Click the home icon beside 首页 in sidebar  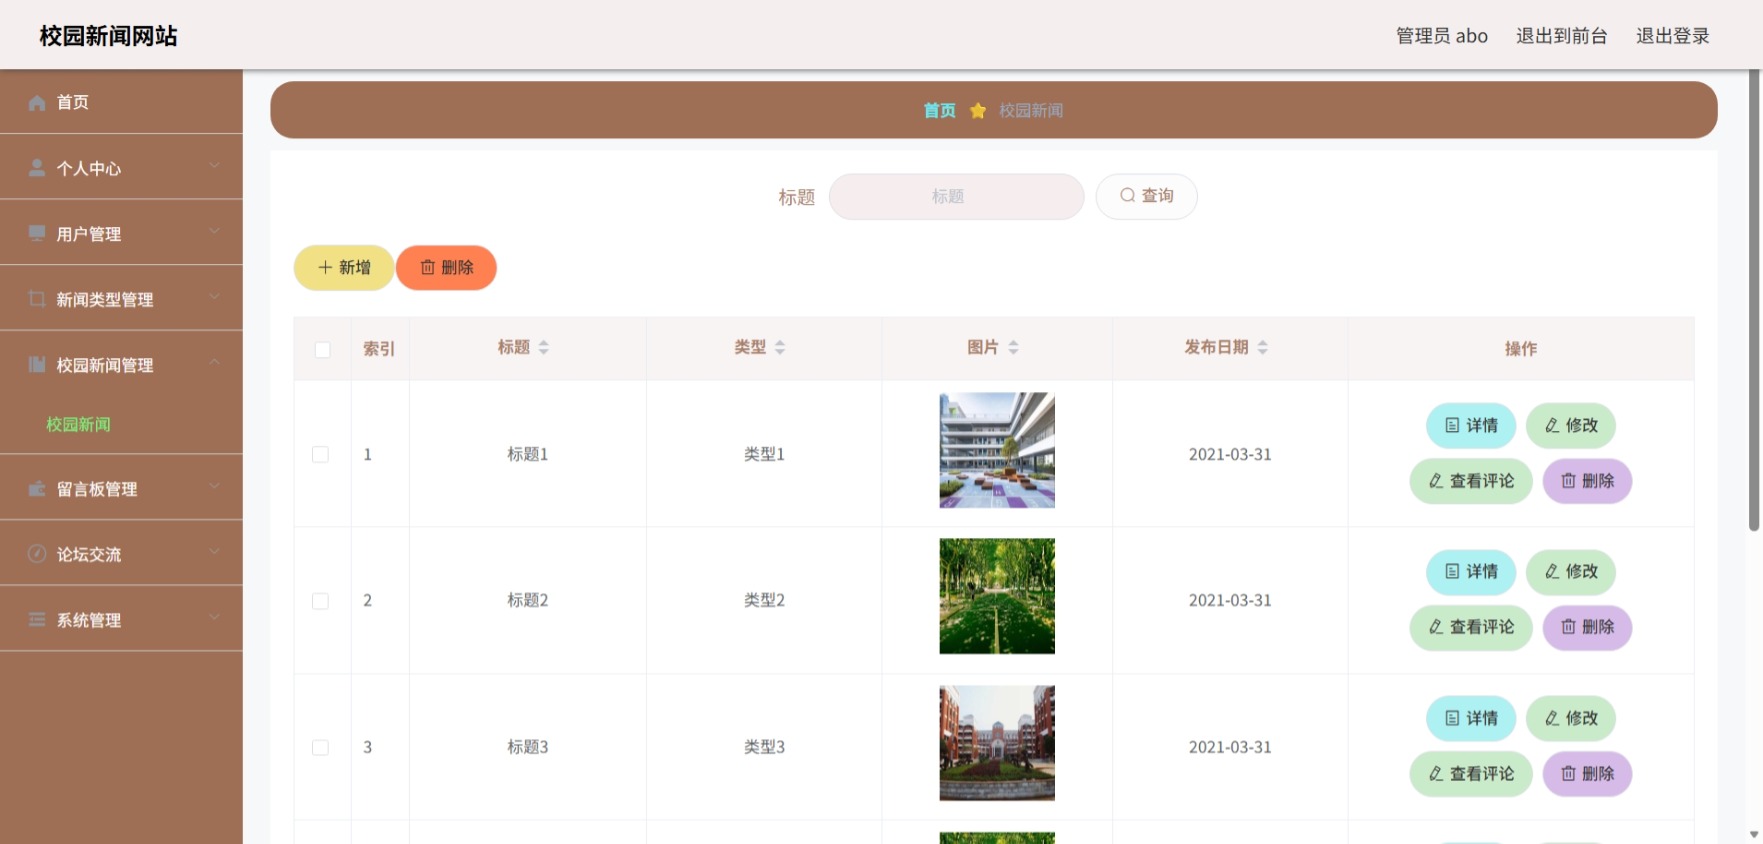click(x=37, y=102)
